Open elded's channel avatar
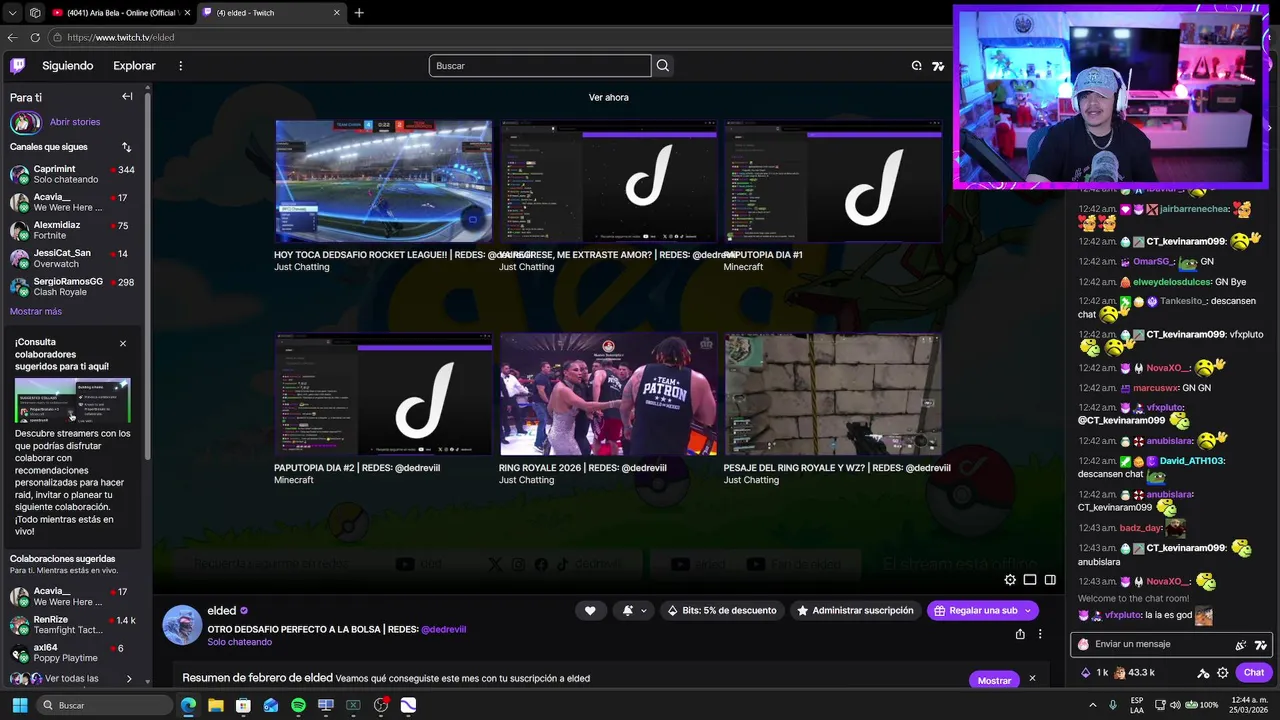The height and width of the screenshot is (720, 1280). (182, 624)
